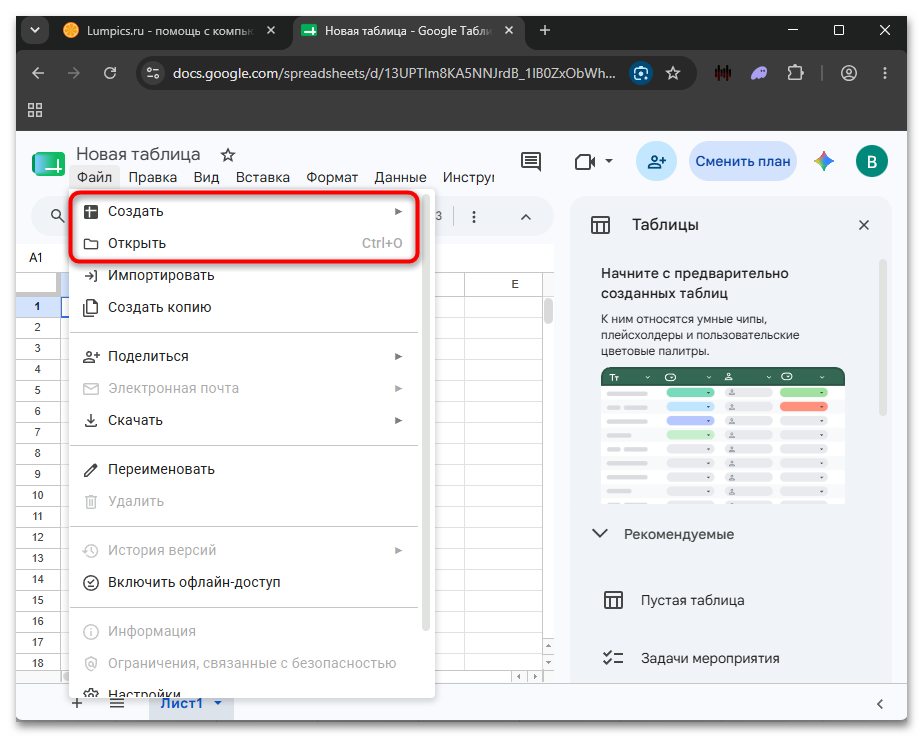Click the share people icon button
The width and height of the screenshot is (923, 738).
tap(656, 161)
